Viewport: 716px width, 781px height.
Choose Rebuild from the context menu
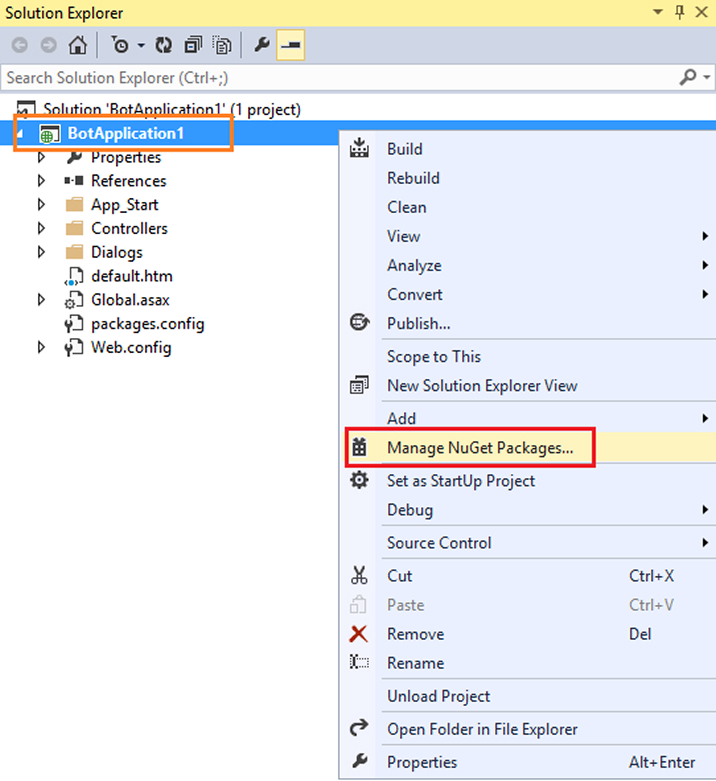[x=528, y=178]
